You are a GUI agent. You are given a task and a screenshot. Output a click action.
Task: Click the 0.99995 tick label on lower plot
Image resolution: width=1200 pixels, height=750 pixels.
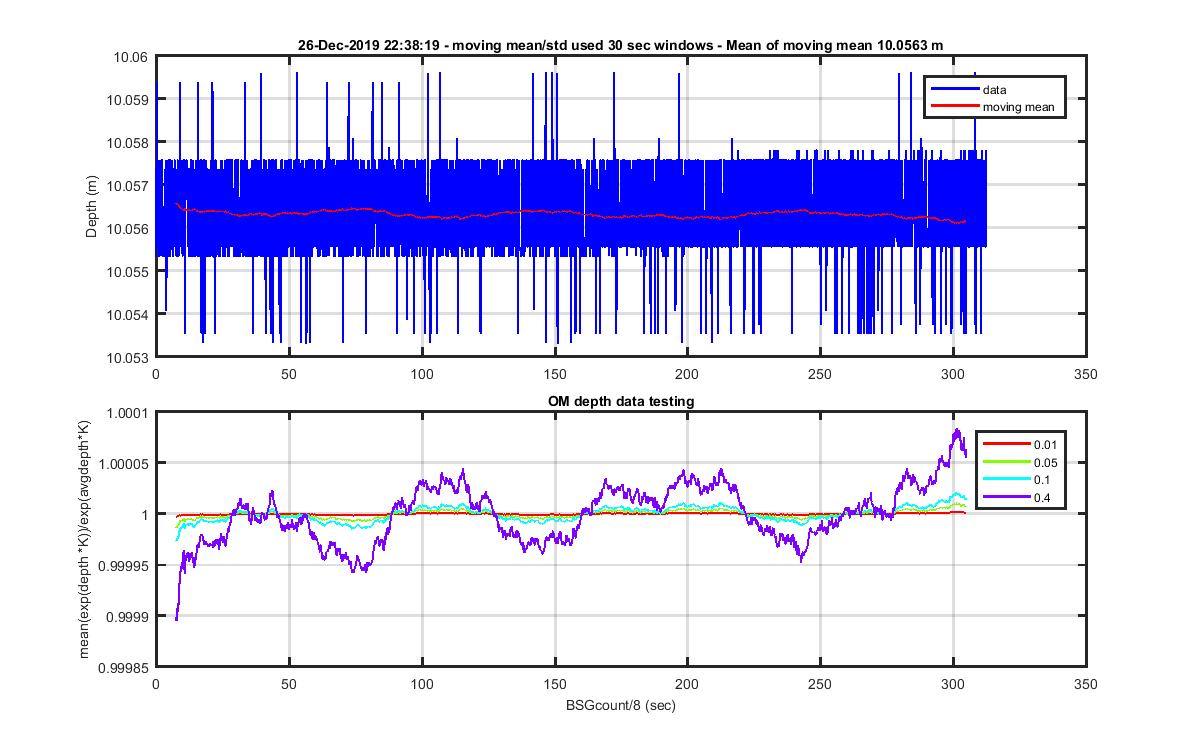click(x=126, y=566)
